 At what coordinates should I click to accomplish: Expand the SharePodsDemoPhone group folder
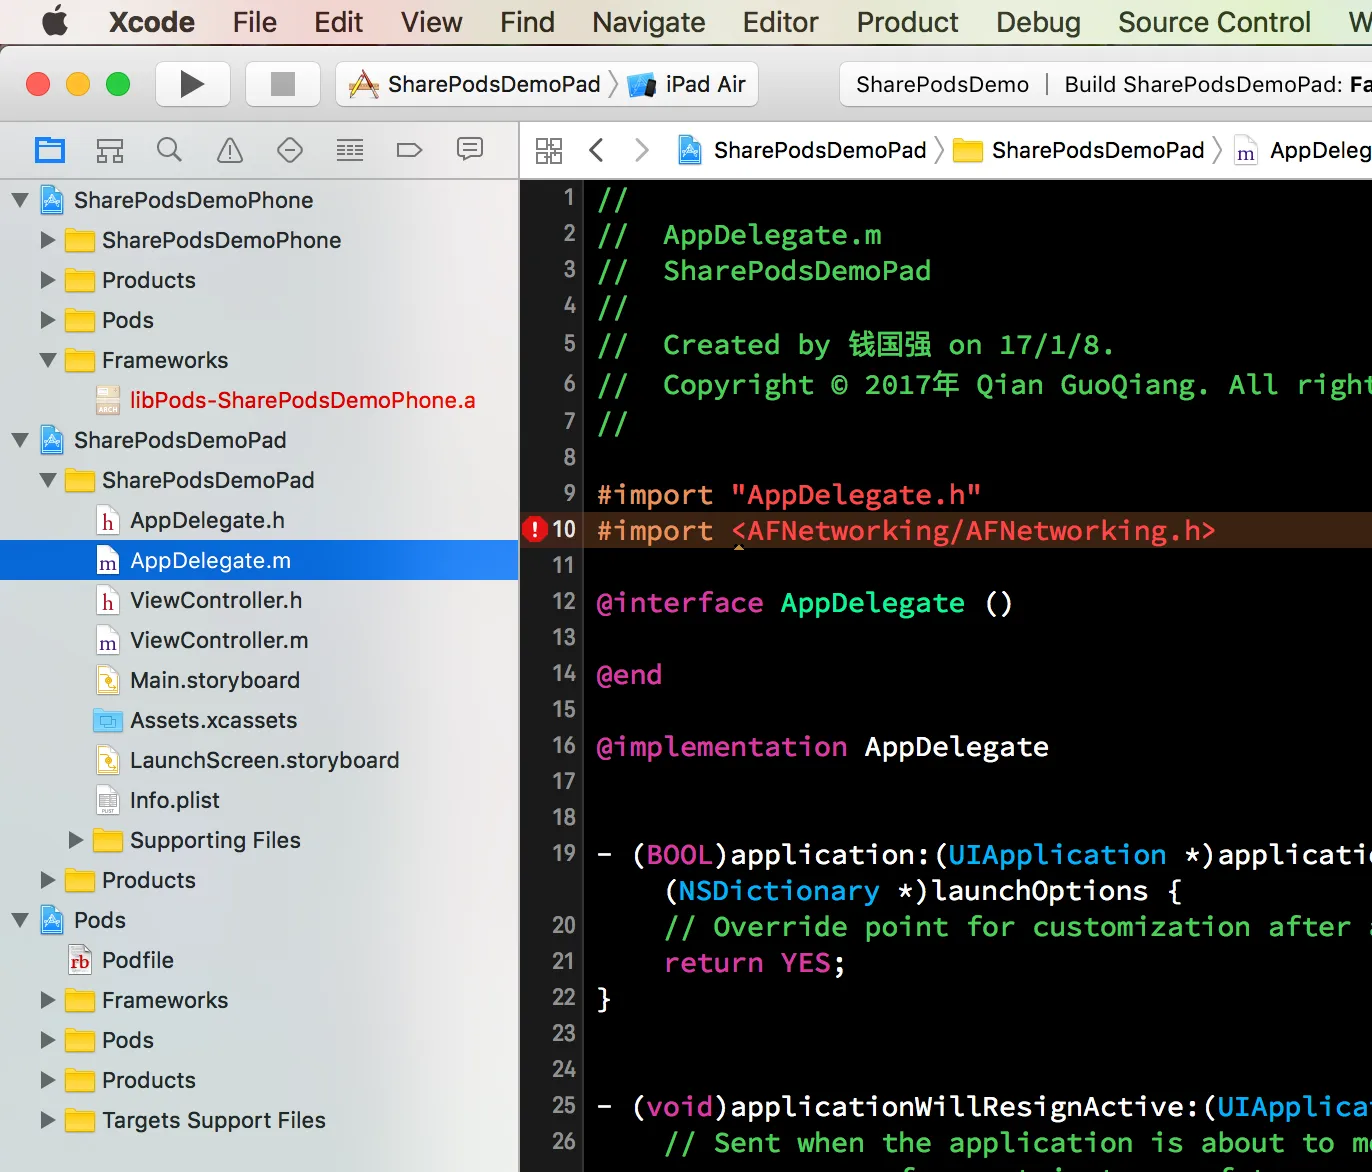[47, 240]
